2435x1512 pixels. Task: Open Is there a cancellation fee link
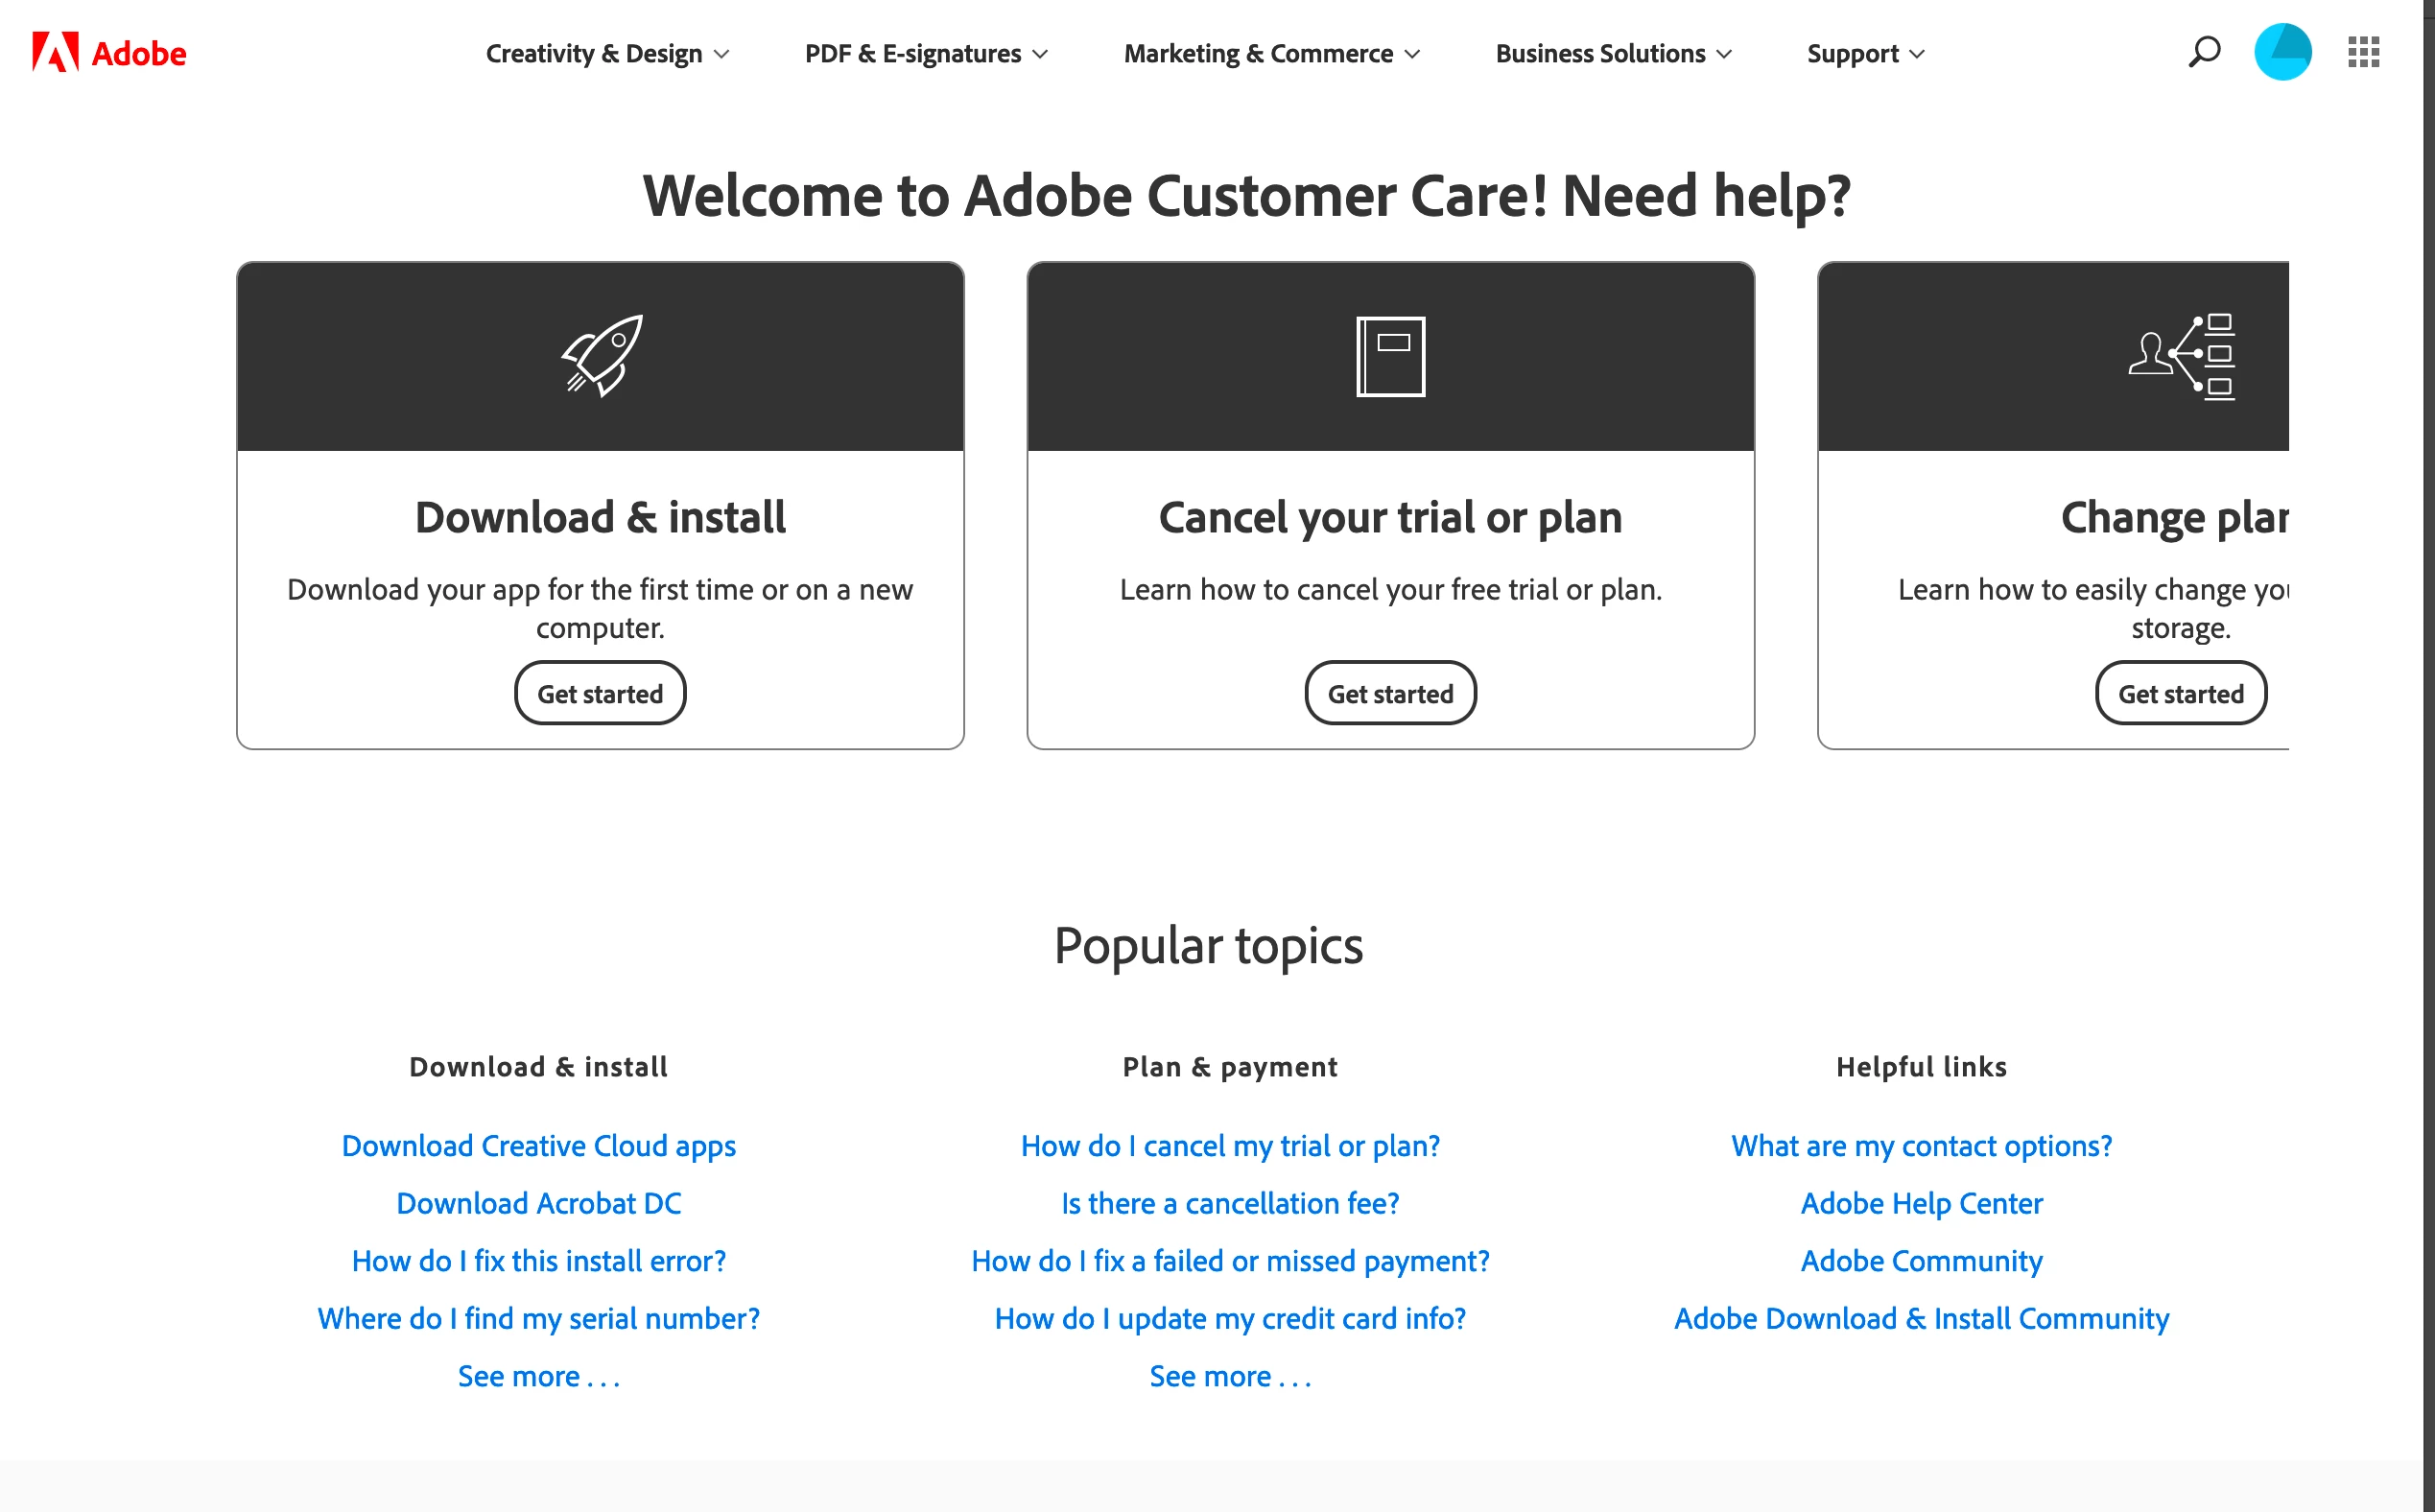[x=1230, y=1203]
